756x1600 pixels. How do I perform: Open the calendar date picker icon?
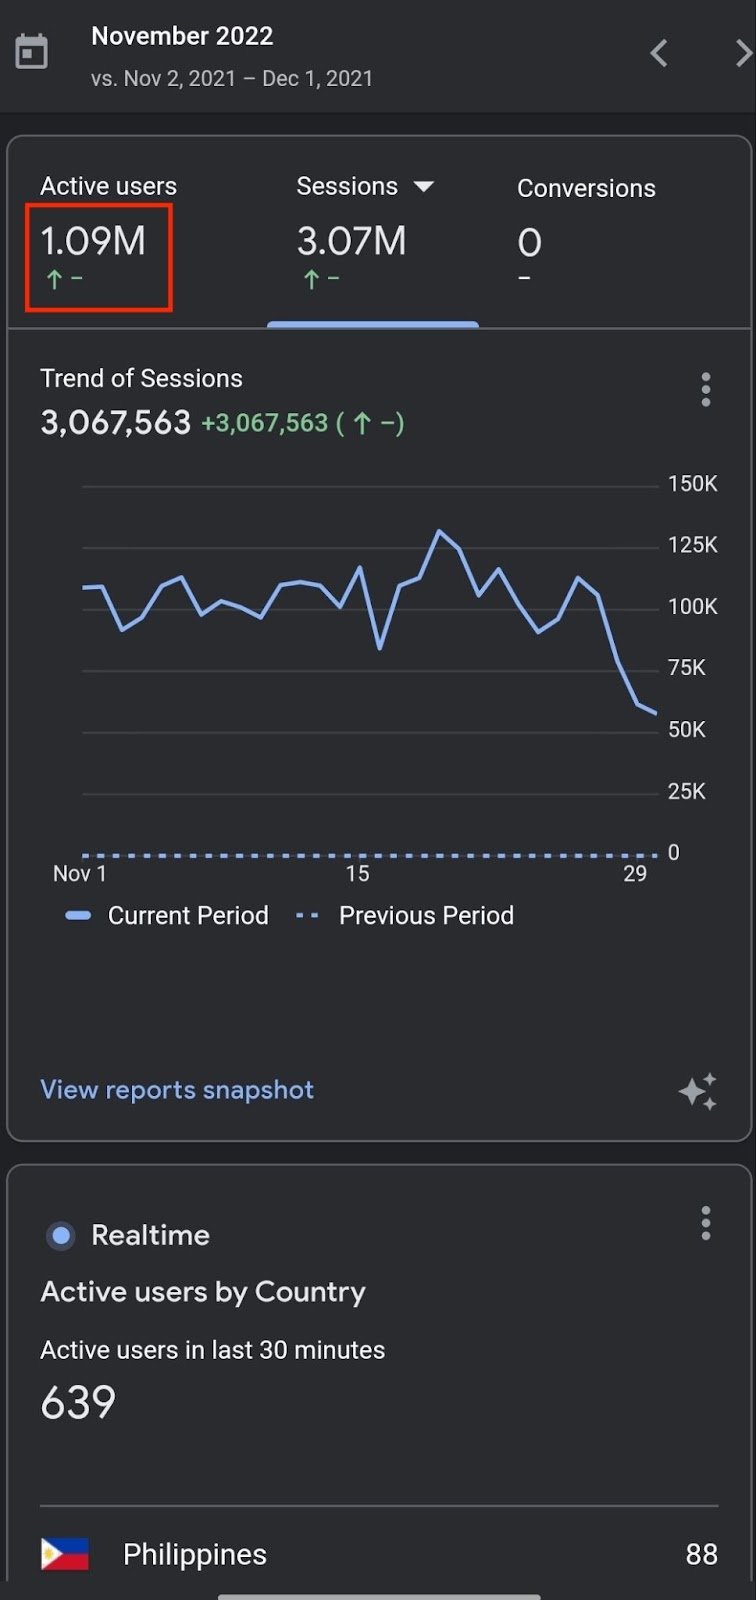click(32, 52)
